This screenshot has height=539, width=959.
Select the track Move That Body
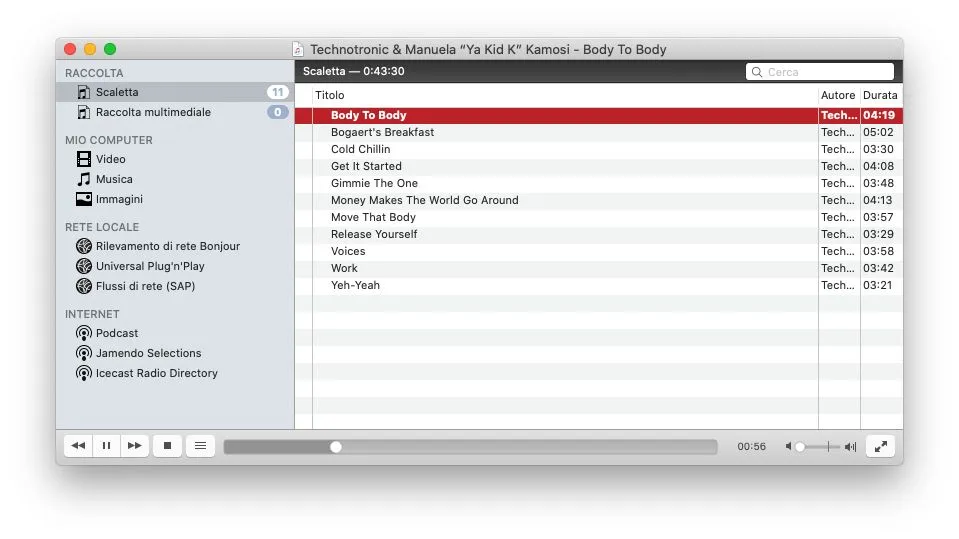[599, 218]
